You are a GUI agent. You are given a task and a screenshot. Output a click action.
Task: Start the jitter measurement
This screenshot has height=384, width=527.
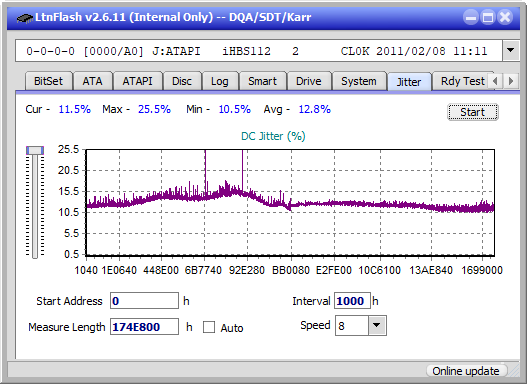(x=473, y=112)
